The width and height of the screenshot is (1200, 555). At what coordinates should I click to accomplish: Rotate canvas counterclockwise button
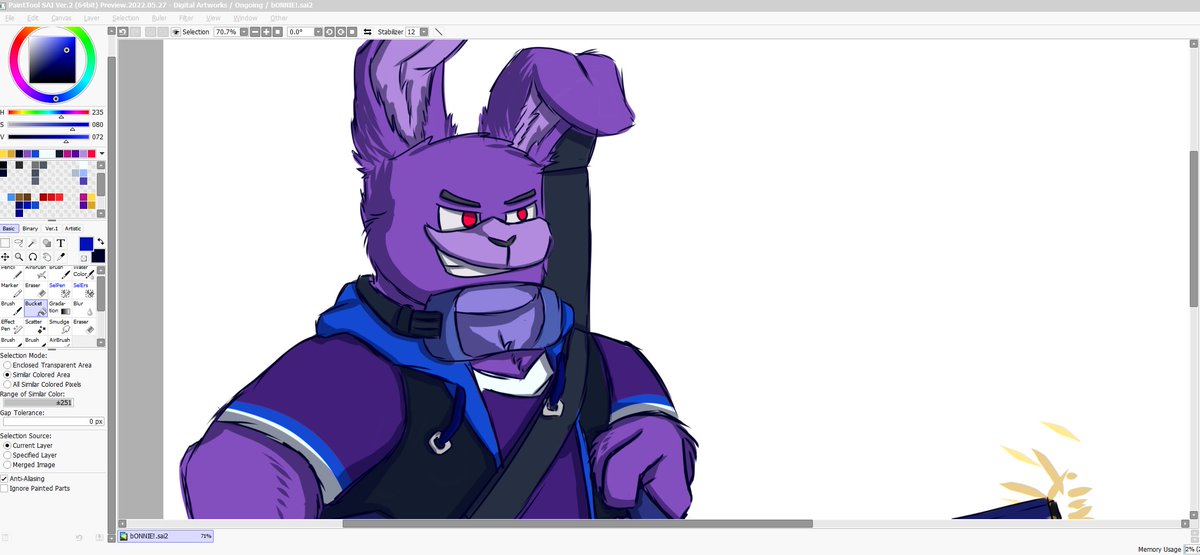330,32
